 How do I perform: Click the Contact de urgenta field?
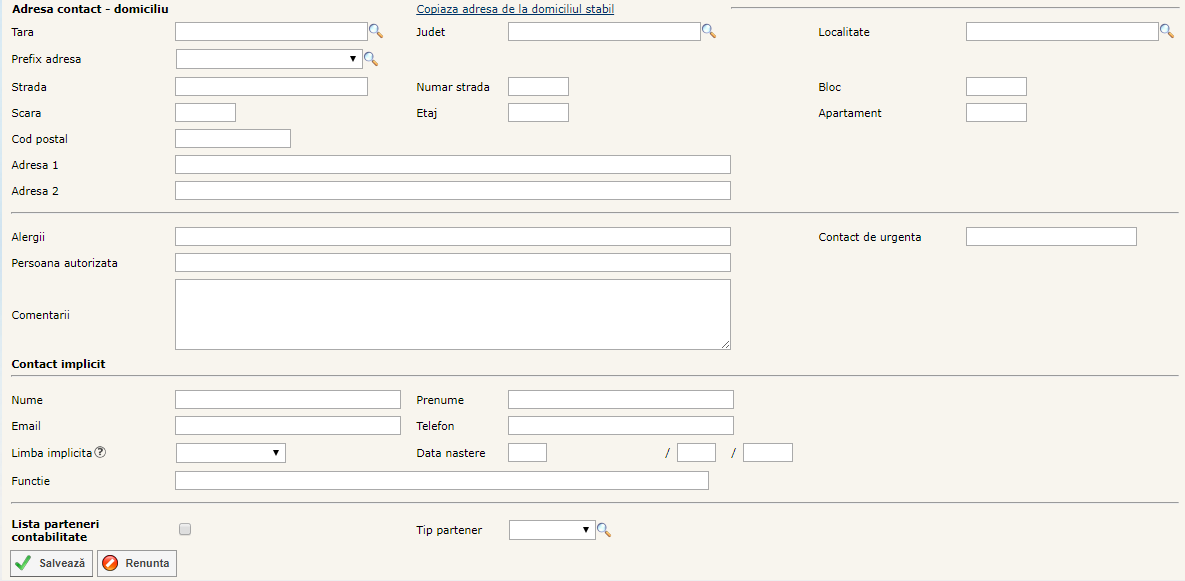(1050, 237)
